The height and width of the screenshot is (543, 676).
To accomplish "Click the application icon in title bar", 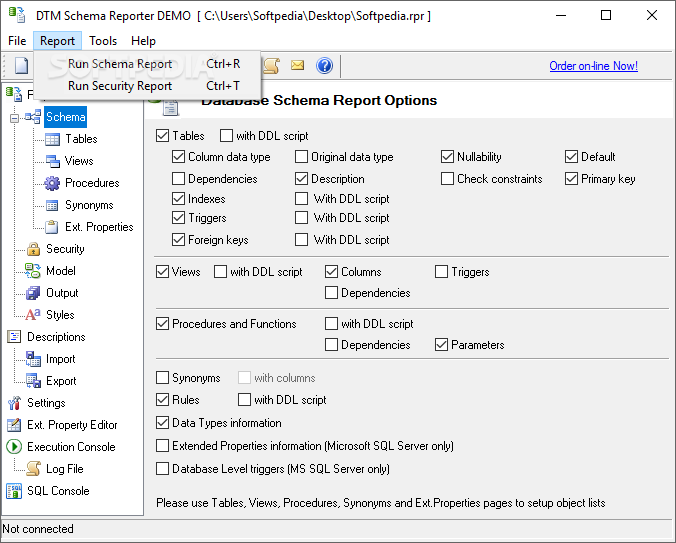I will (x=17, y=15).
